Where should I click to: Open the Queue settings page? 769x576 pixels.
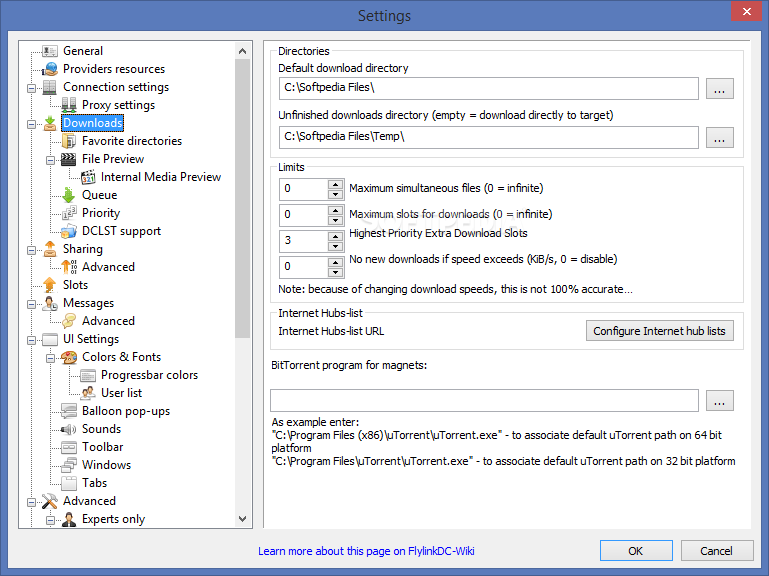100,195
